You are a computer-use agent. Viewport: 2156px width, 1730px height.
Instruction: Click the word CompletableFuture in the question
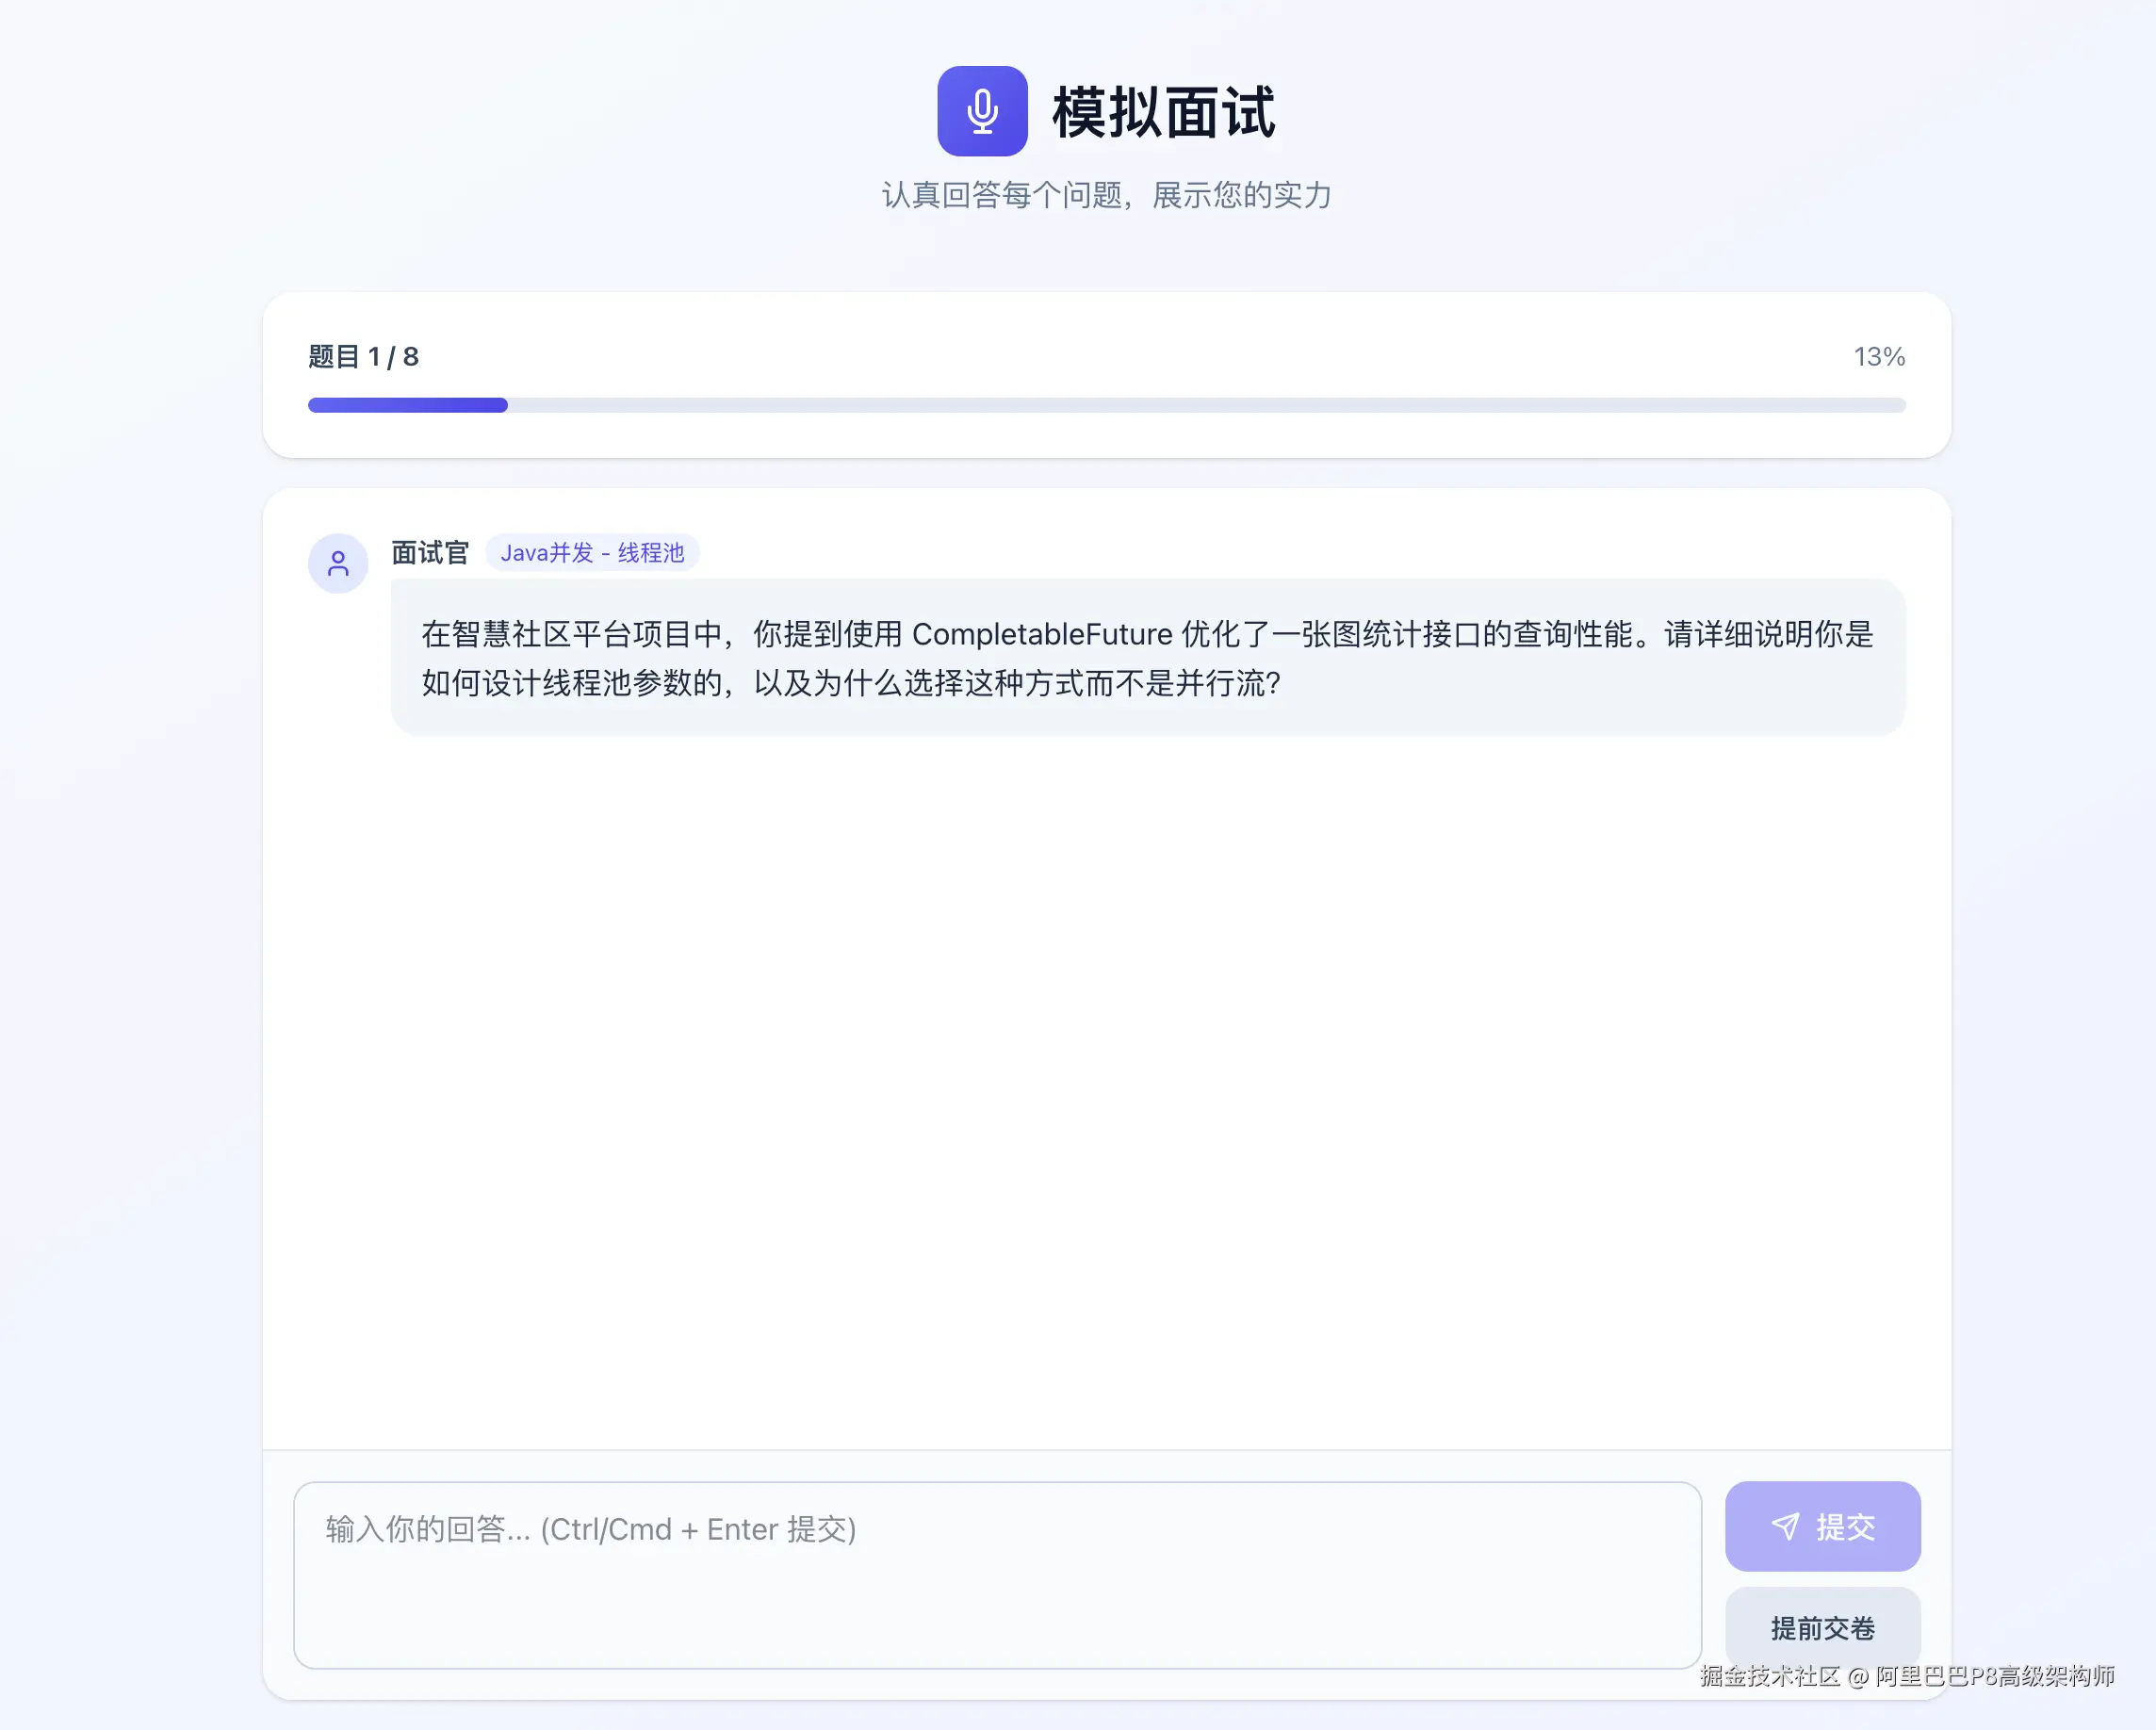tap(1042, 634)
